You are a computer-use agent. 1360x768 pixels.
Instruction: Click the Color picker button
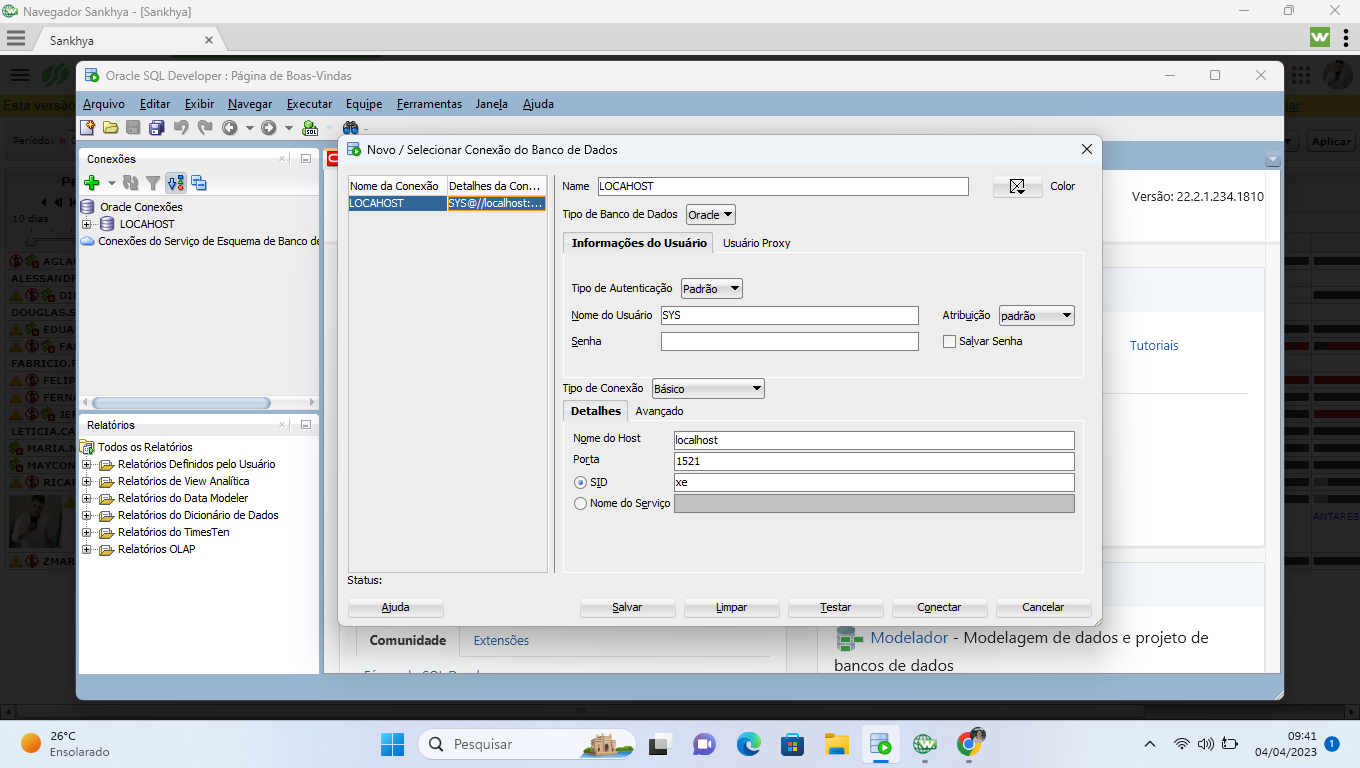pyautogui.click(x=1017, y=186)
